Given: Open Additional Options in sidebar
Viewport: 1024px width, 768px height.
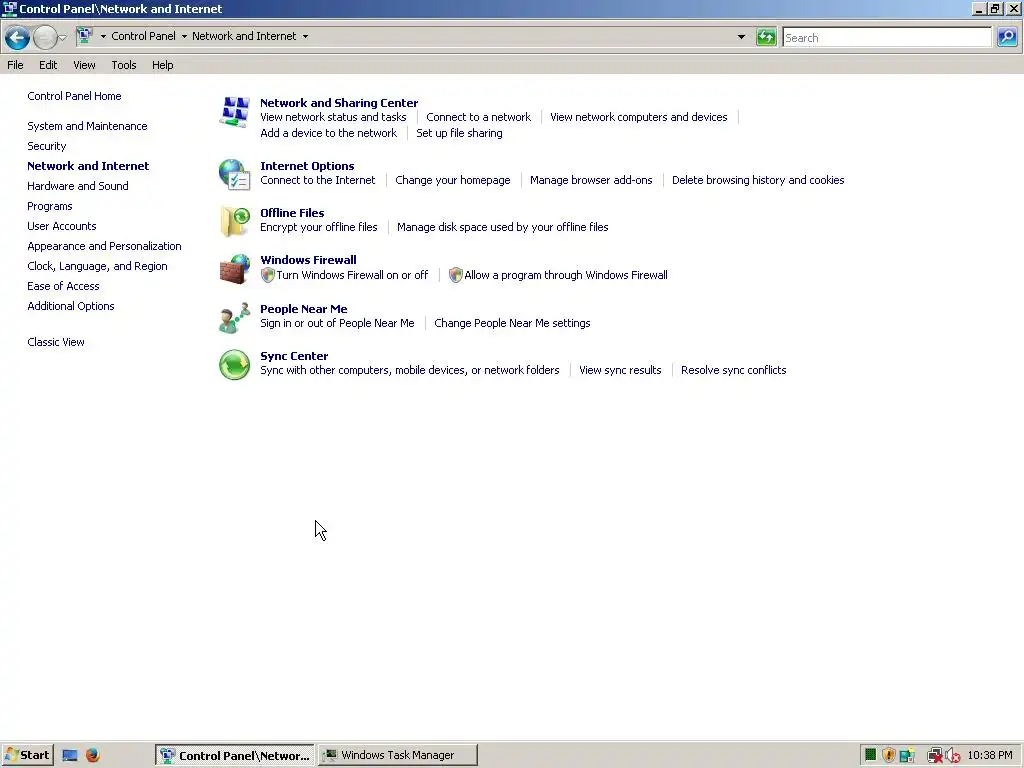Looking at the screenshot, I should [71, 306].
